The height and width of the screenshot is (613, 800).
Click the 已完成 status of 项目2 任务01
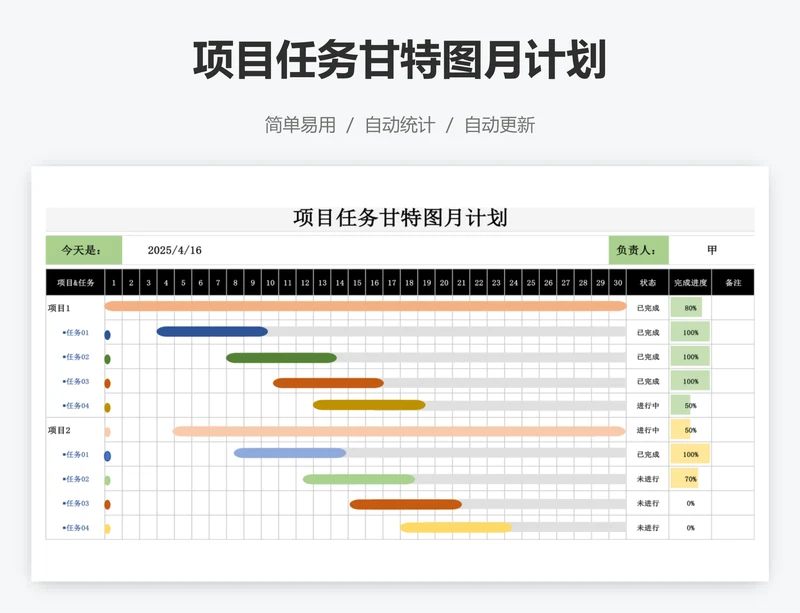pyautogui.click(x=648, y=454)
